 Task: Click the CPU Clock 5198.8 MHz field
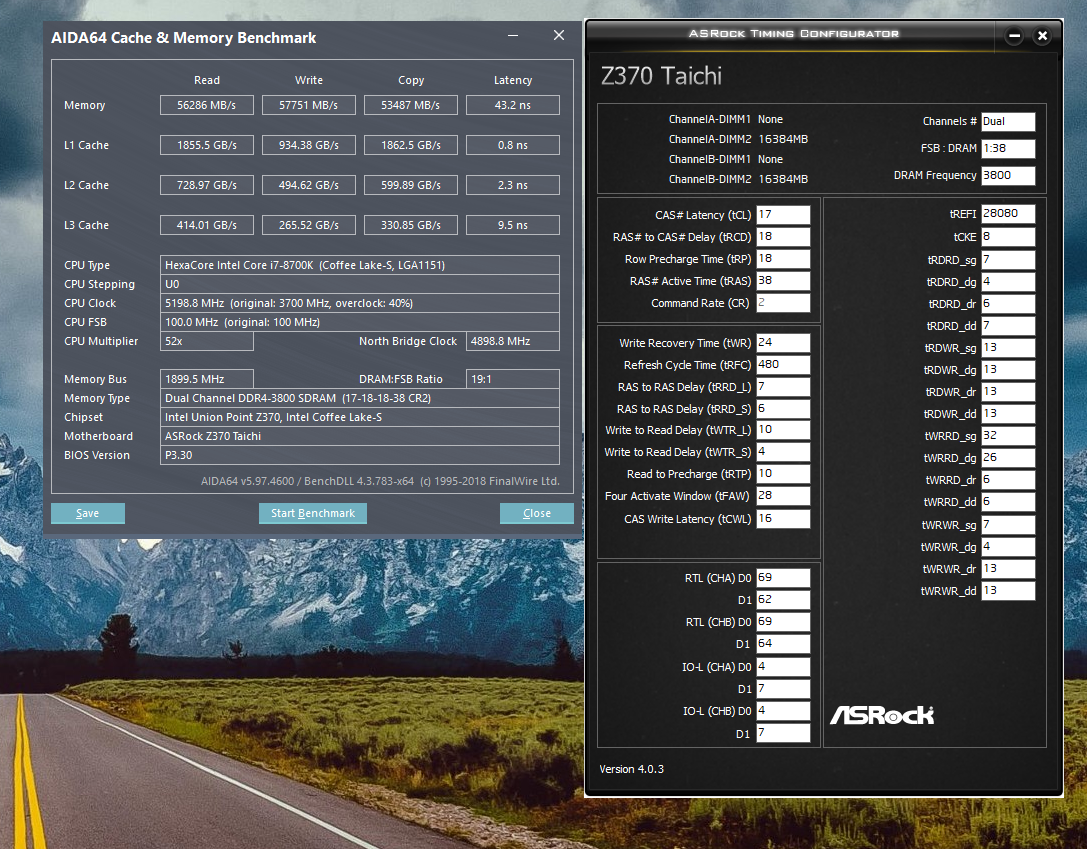[360, 303]
